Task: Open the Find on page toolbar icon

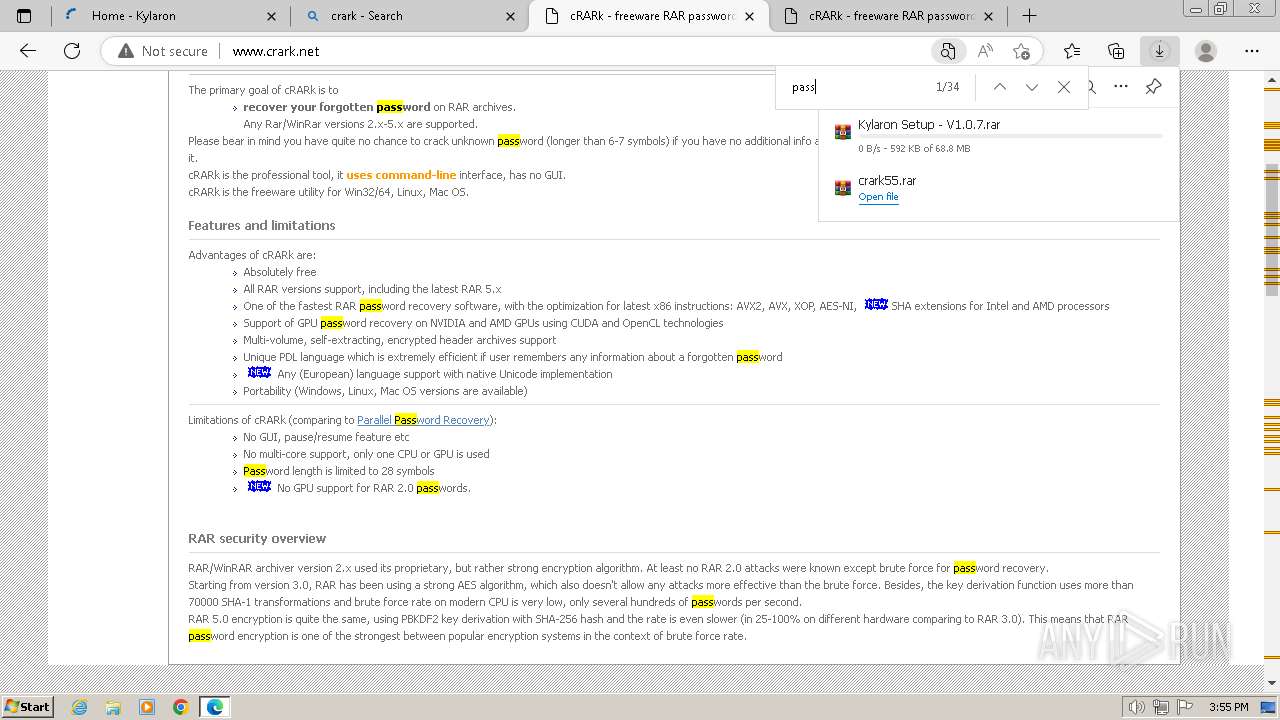Action: point(947,51)
